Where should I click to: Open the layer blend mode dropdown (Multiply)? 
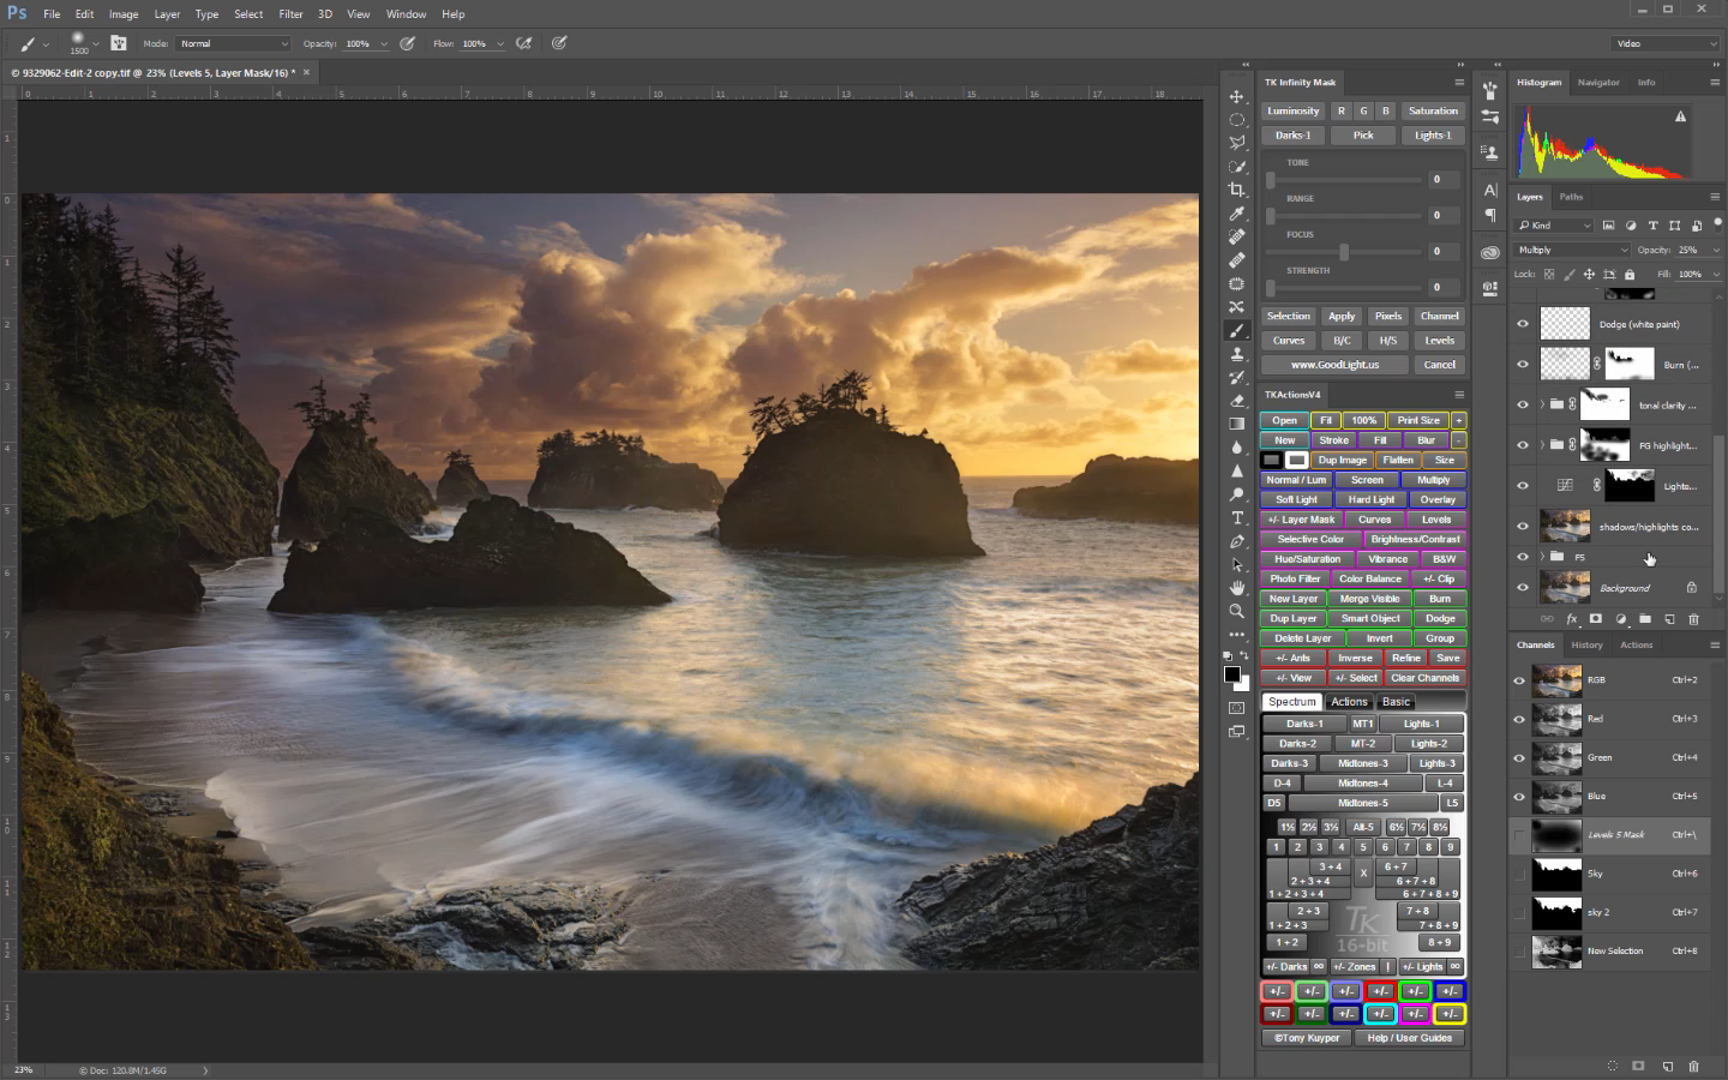1571,250
